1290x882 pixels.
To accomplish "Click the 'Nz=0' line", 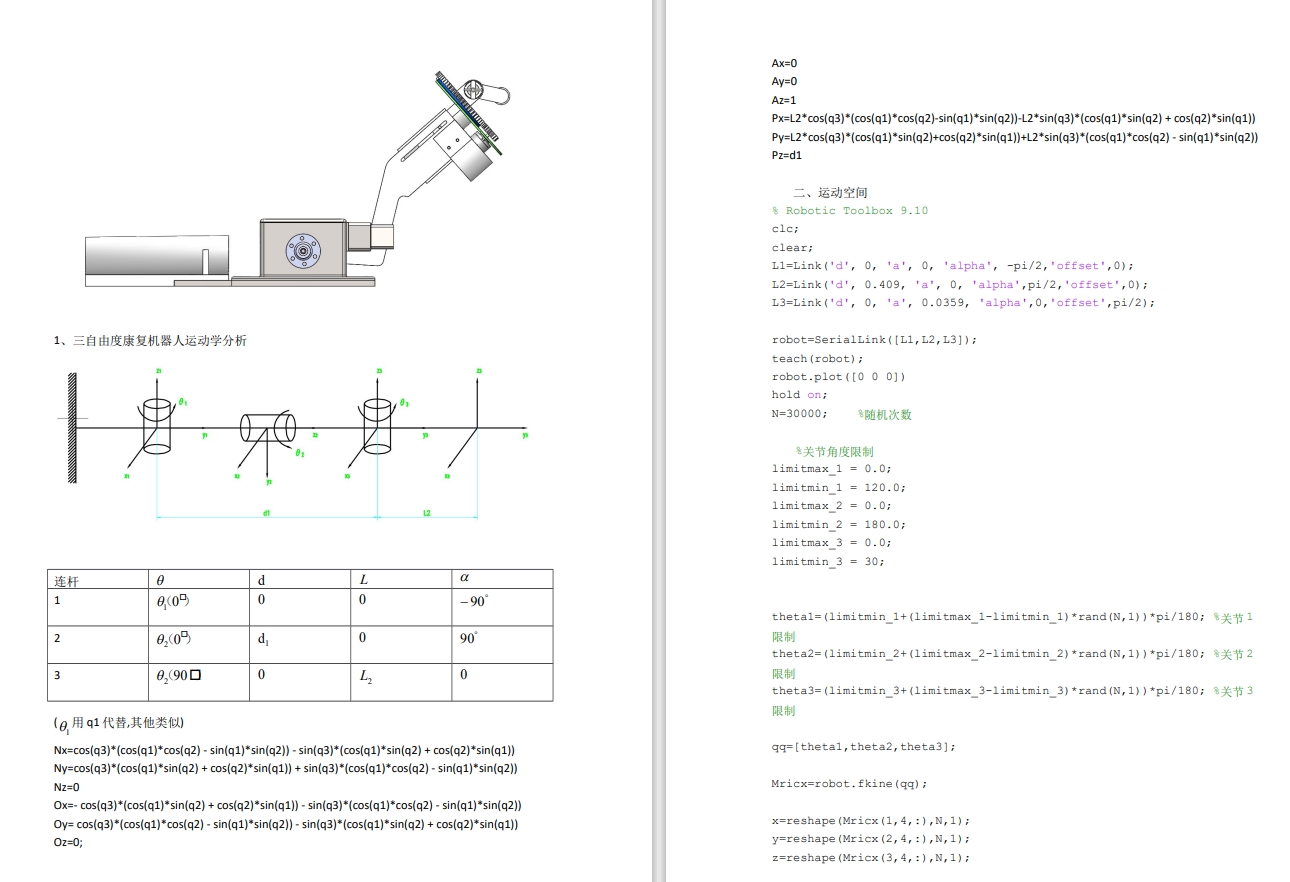I will [x=67, y=787].
